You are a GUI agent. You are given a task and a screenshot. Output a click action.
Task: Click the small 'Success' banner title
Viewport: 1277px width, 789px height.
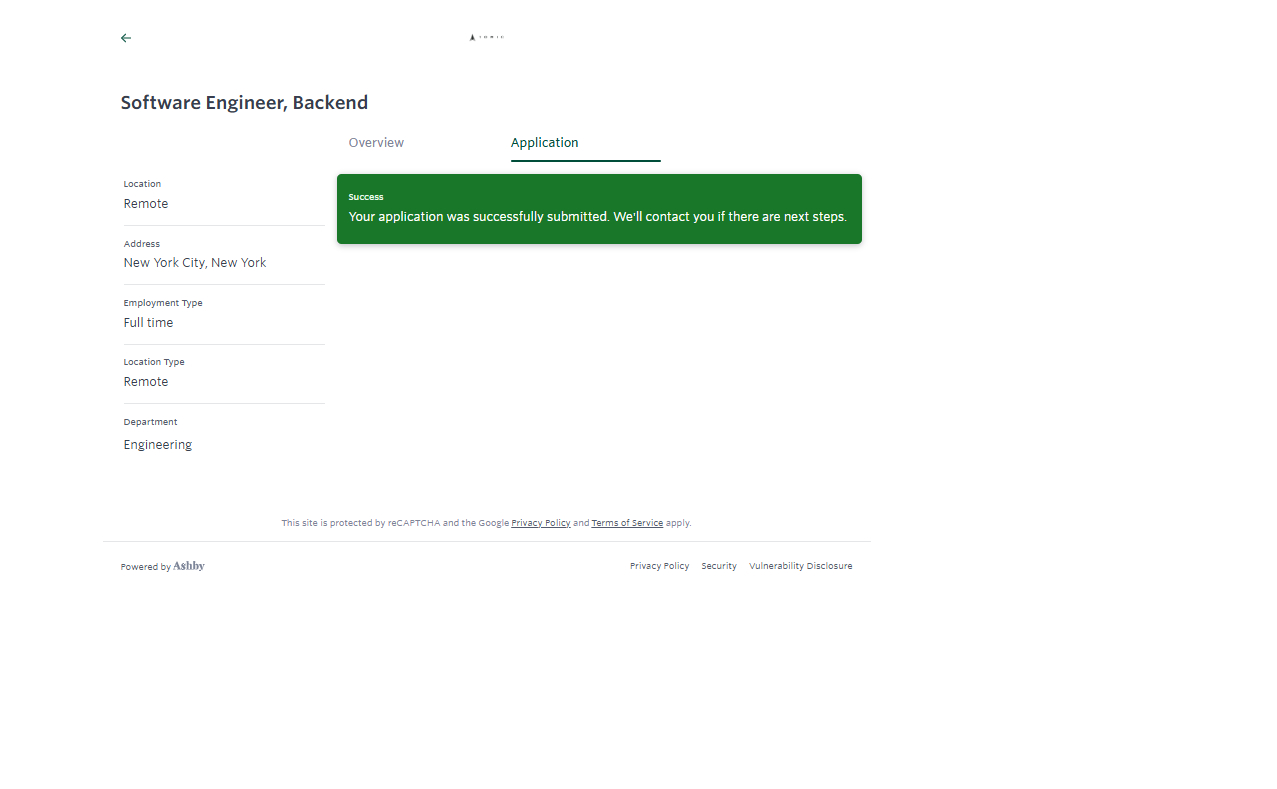pos(366,197)
